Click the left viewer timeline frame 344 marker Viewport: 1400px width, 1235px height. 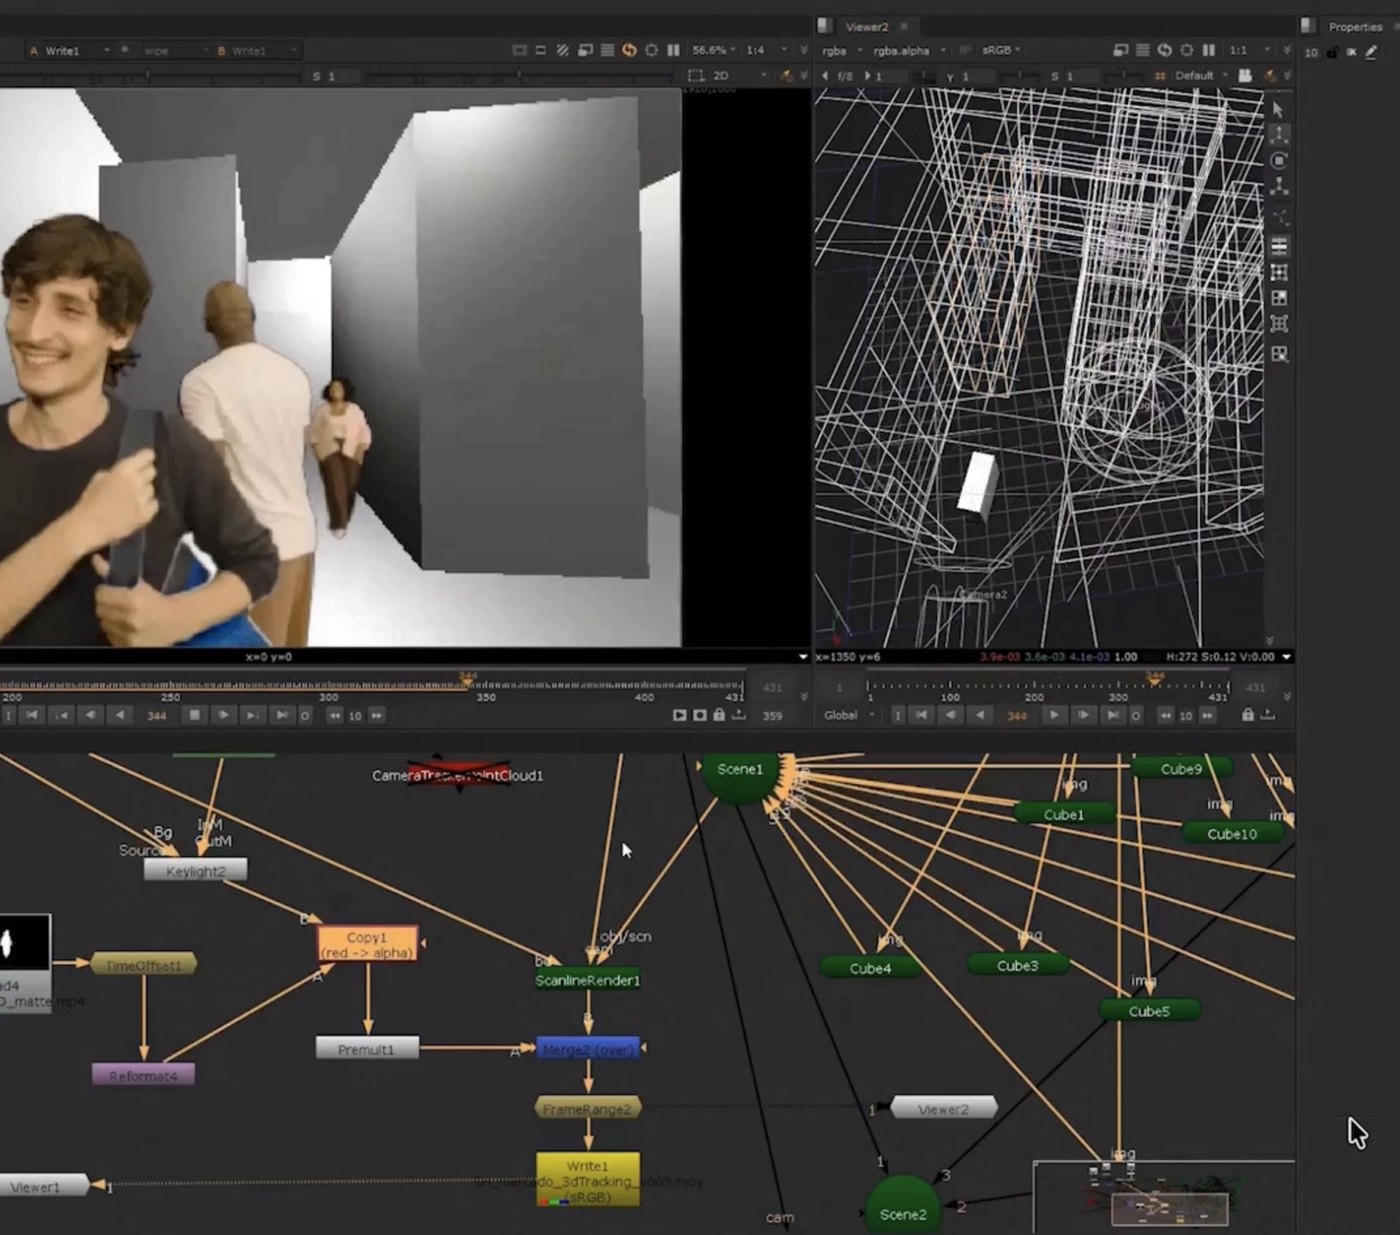pos(466,678)
